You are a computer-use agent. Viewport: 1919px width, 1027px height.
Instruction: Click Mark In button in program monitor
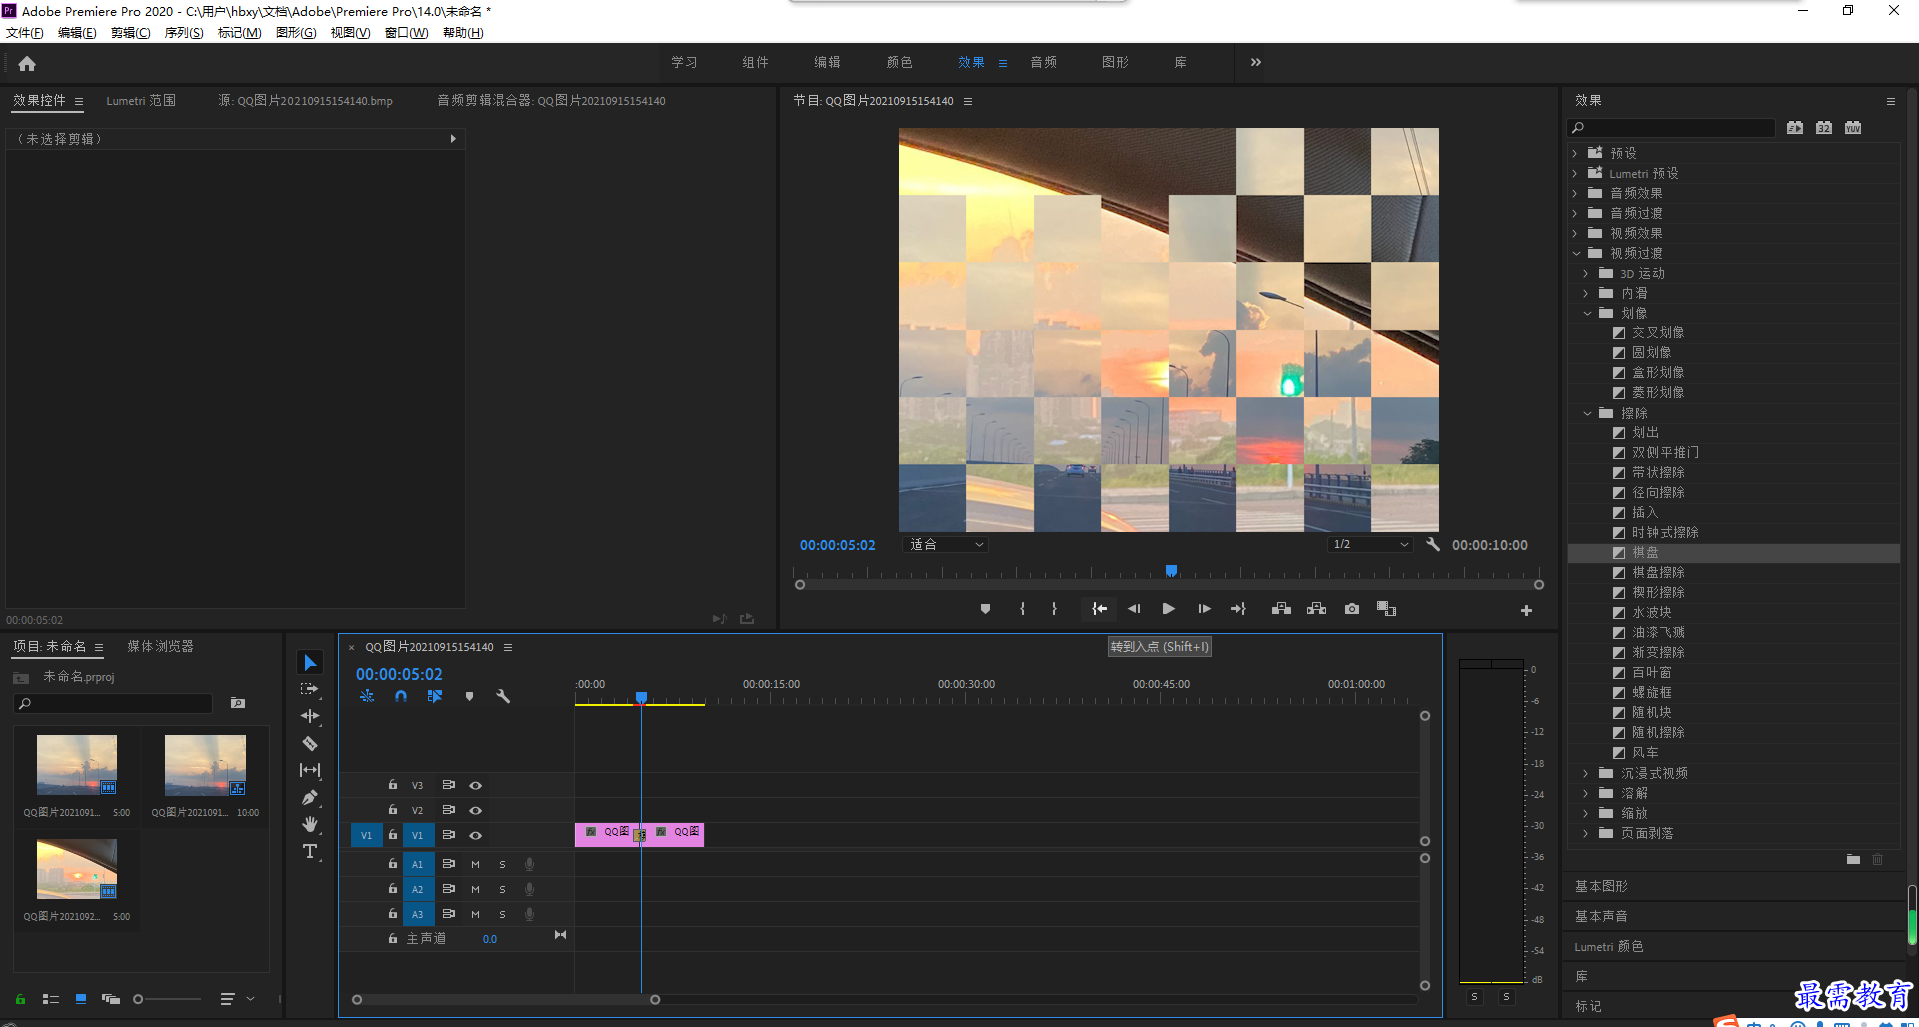coord(1022,608)
